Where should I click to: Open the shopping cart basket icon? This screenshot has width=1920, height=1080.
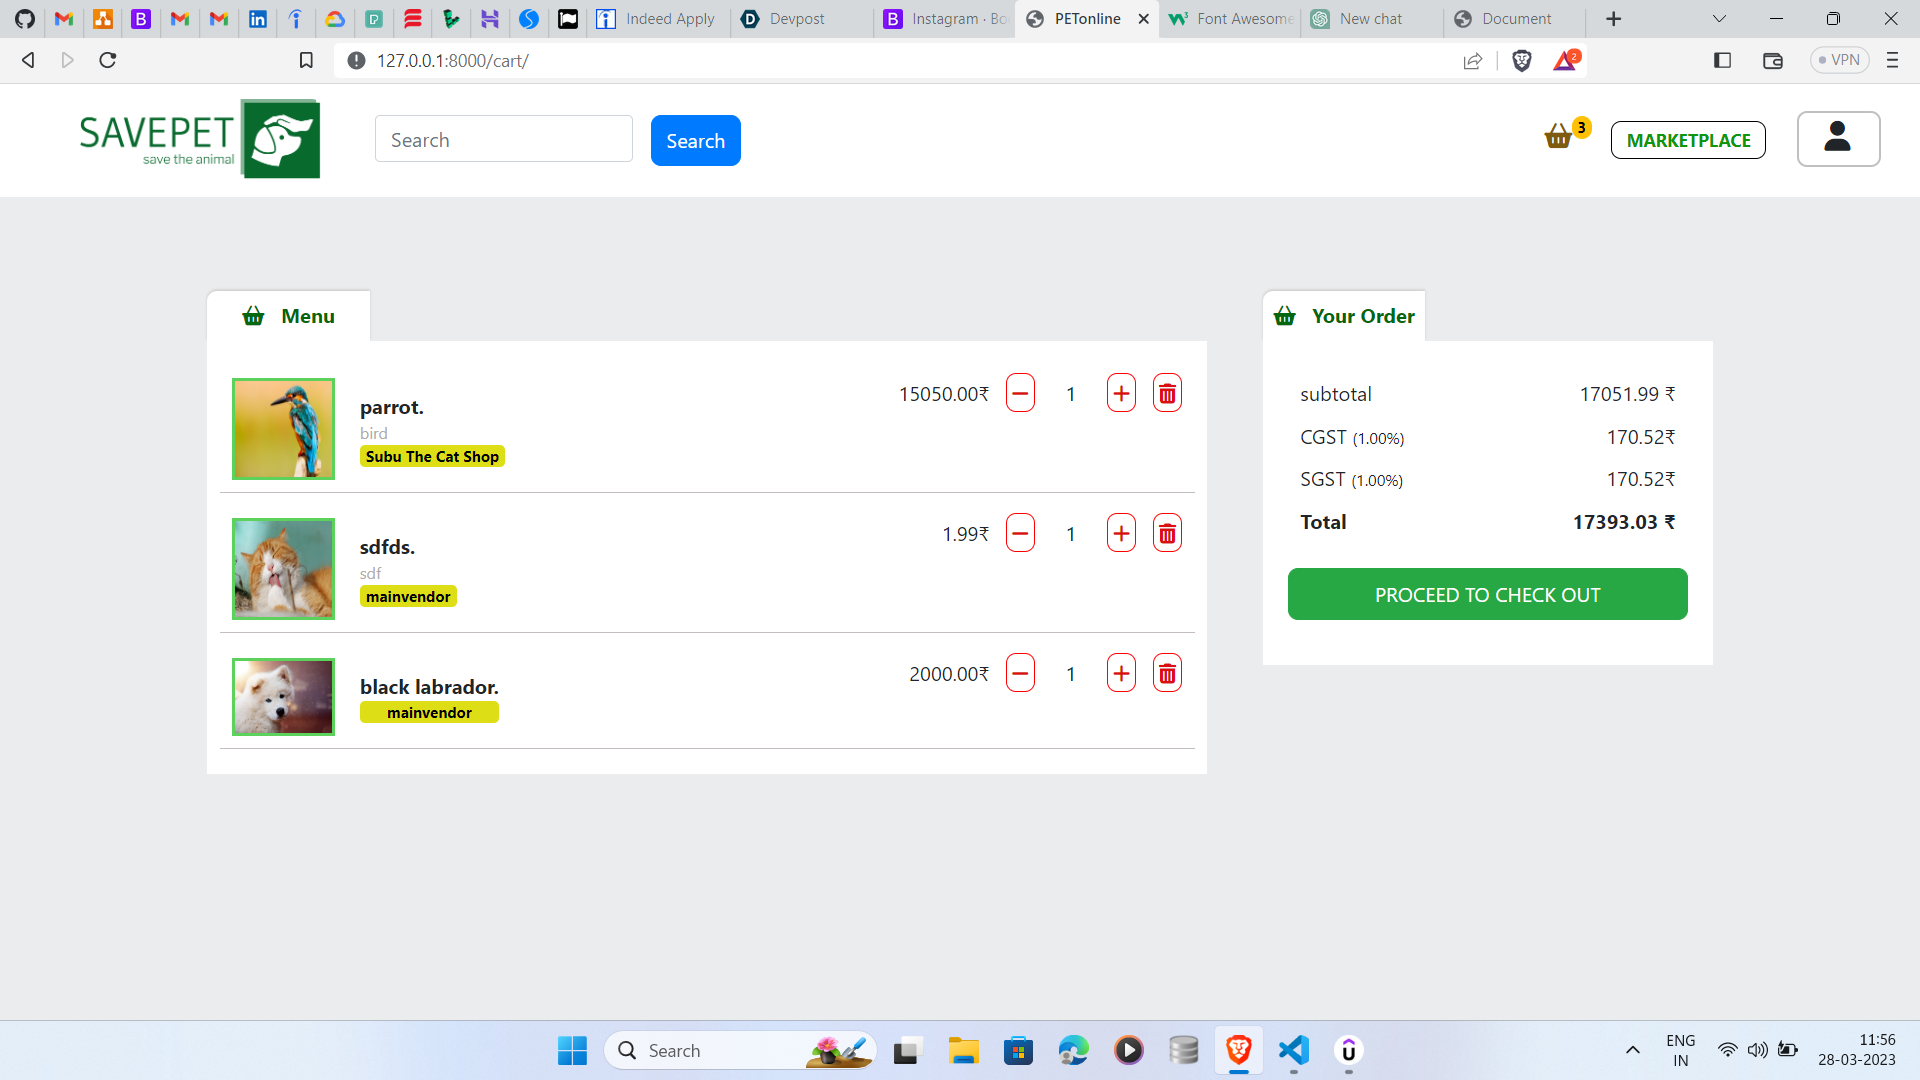click(x=1558, y=137)
